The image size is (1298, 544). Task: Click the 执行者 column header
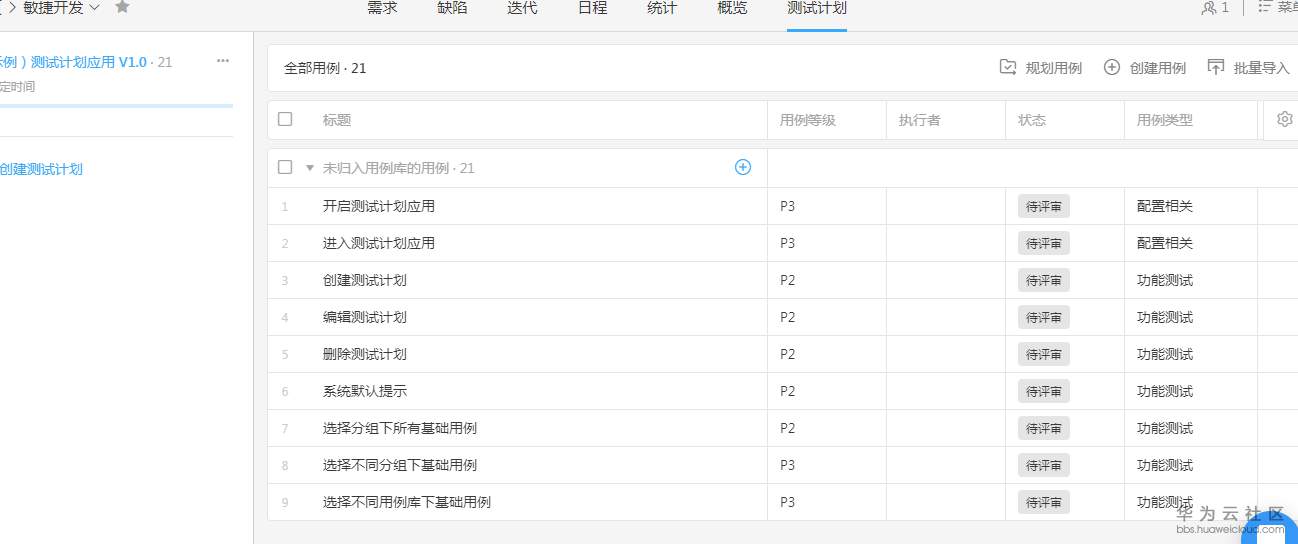[920, 120]
